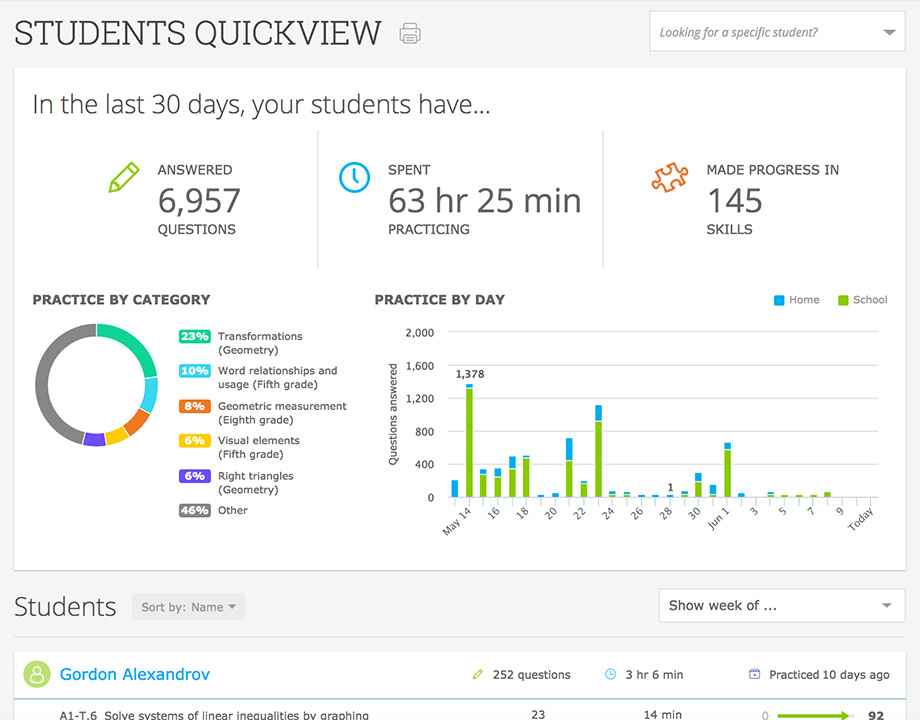Toggle the Home series in the legend

click(x=797, y=299)
